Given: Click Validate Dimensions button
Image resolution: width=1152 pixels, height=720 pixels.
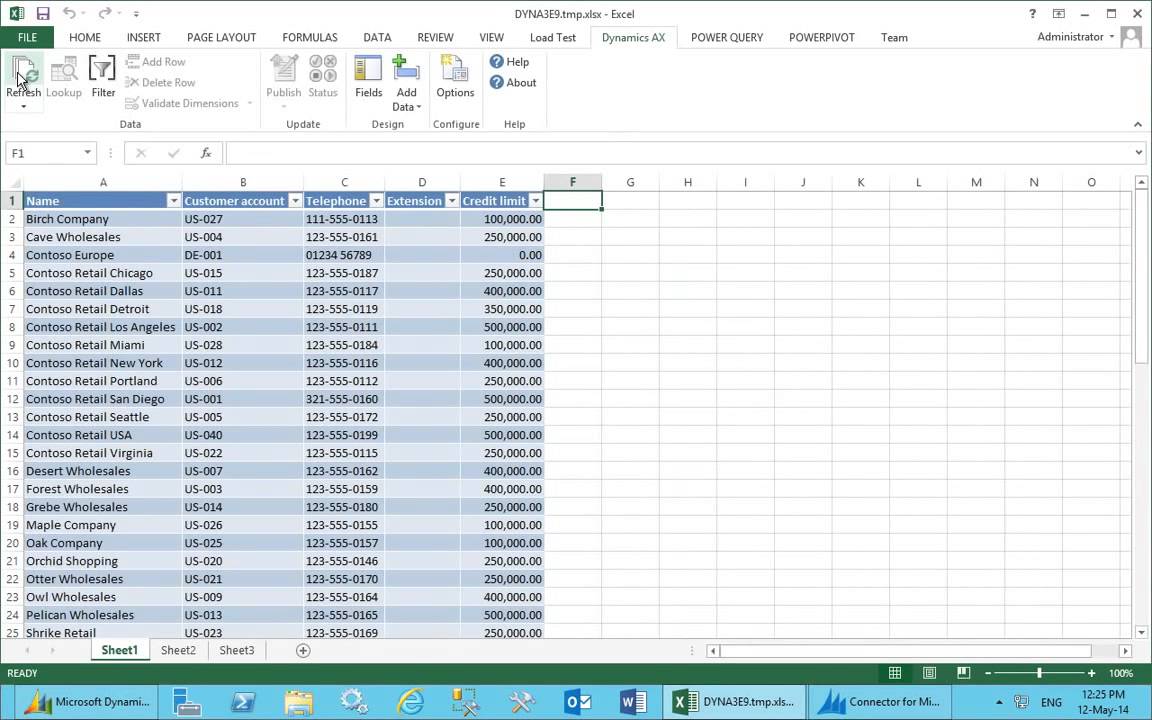Looking at the screenshot, I should pos(182,103).
